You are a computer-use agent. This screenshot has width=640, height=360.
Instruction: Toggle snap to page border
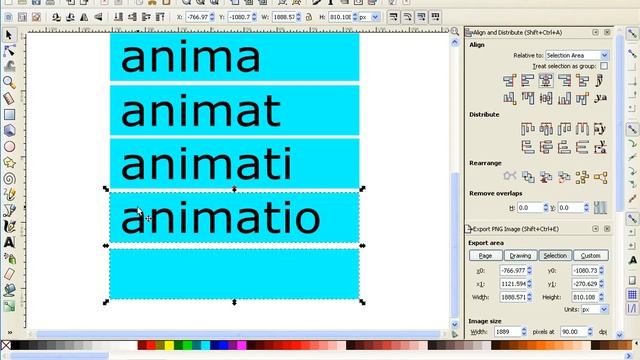coord(632,280)
